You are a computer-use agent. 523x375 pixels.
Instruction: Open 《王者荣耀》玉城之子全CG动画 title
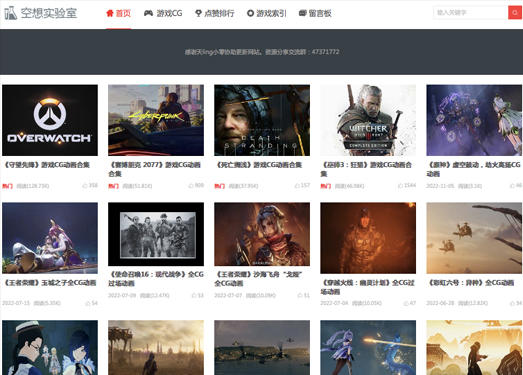coord(50,283)
